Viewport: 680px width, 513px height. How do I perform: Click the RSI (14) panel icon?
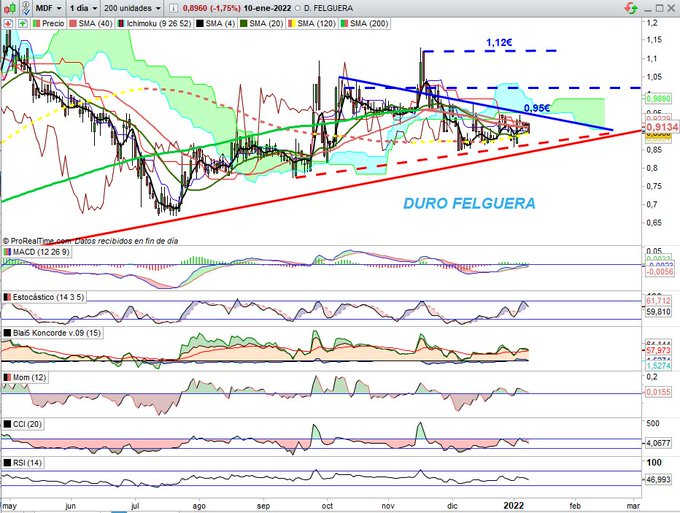click(7, 463)
